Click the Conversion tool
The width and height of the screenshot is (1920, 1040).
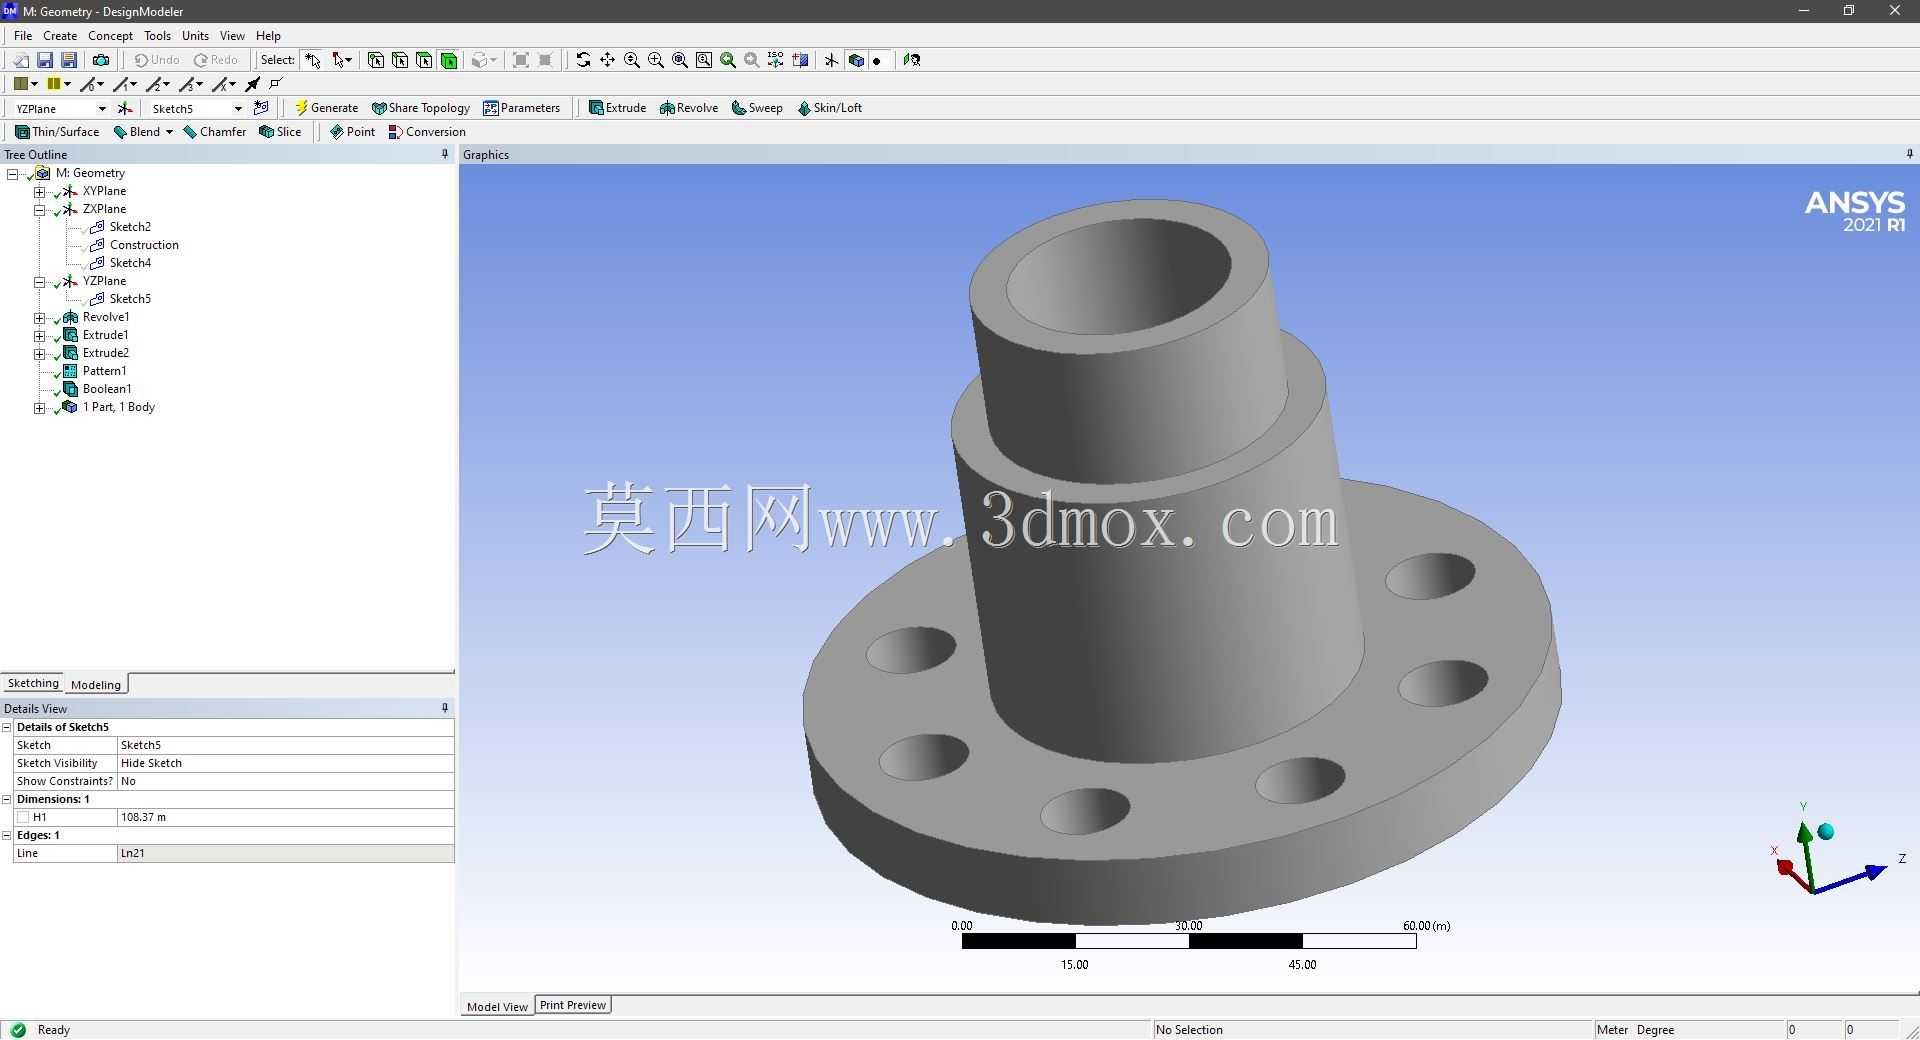click(x=427, y=132)
